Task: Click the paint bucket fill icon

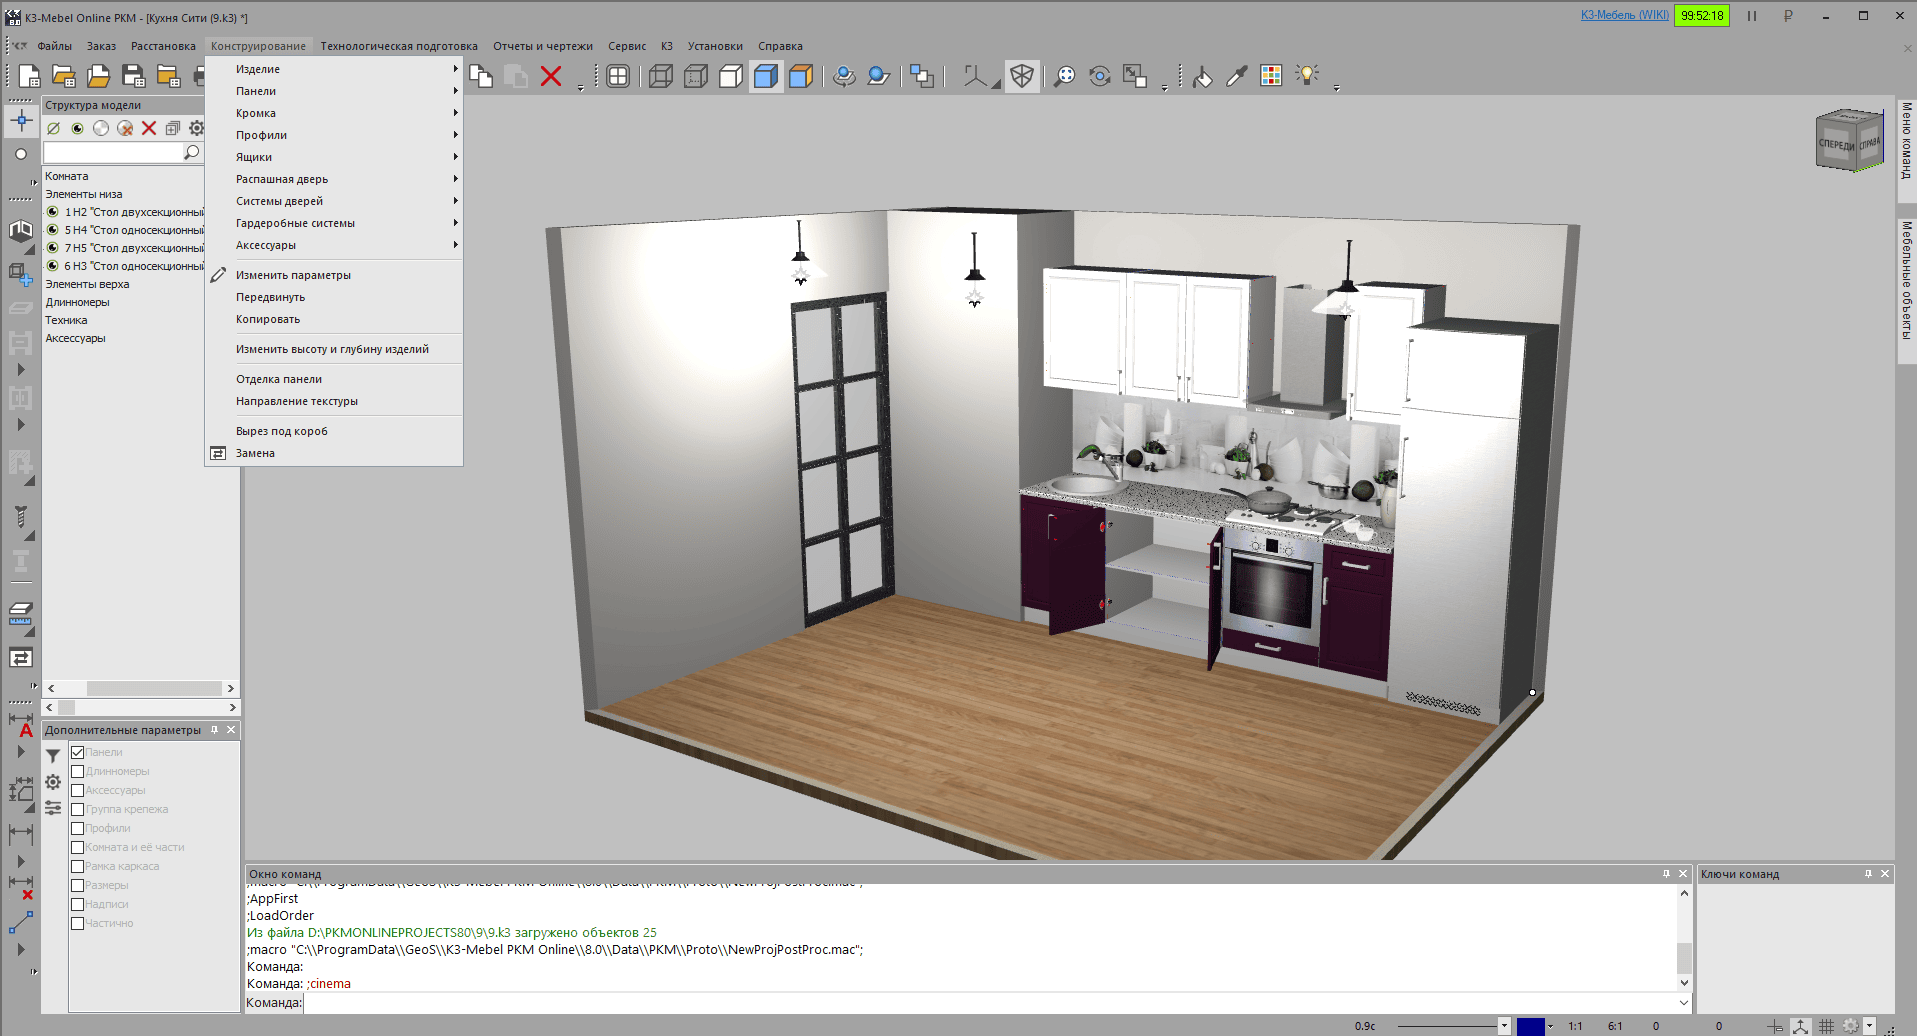Action: tap(1202, 77)
